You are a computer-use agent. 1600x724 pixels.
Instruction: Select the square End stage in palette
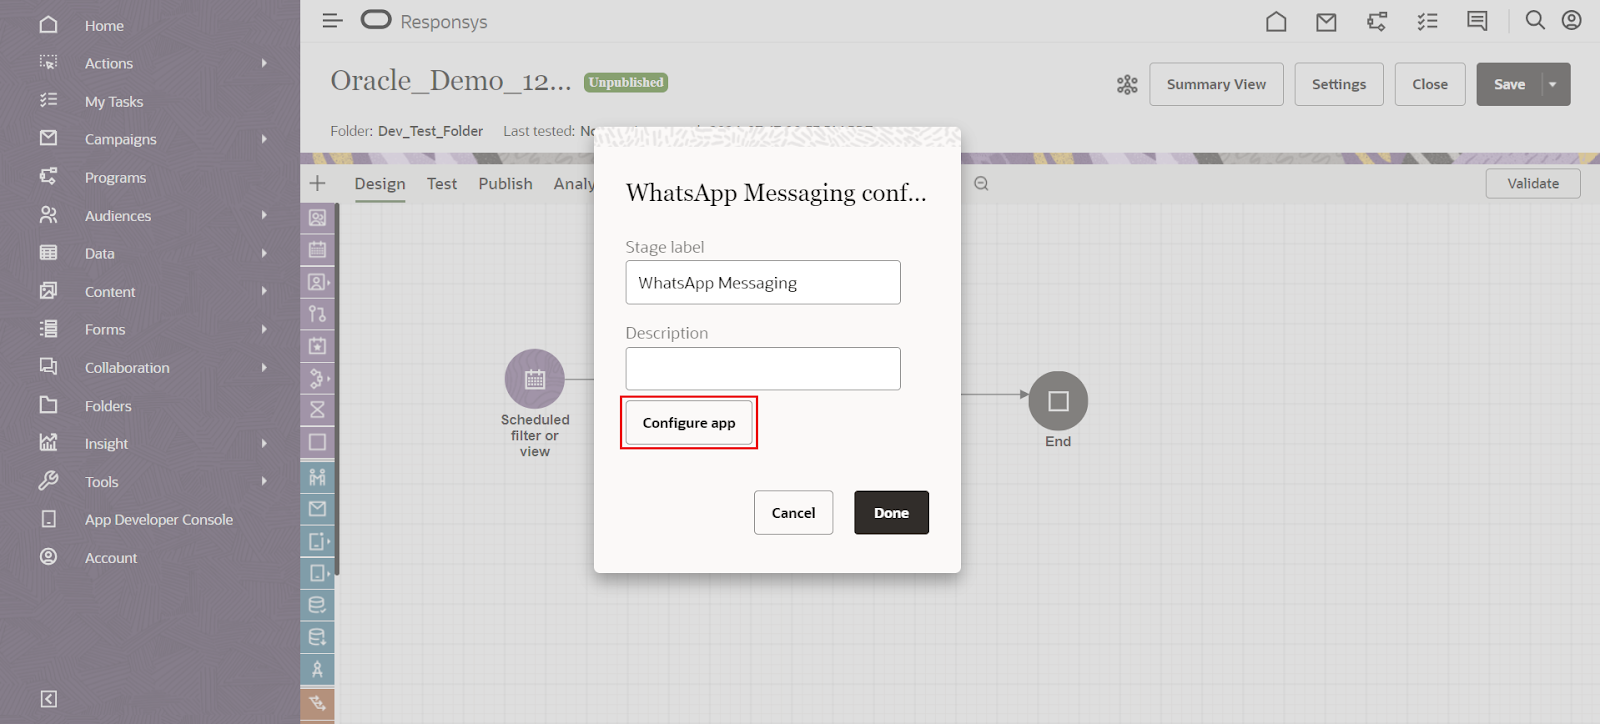click(x=317, y=442)
